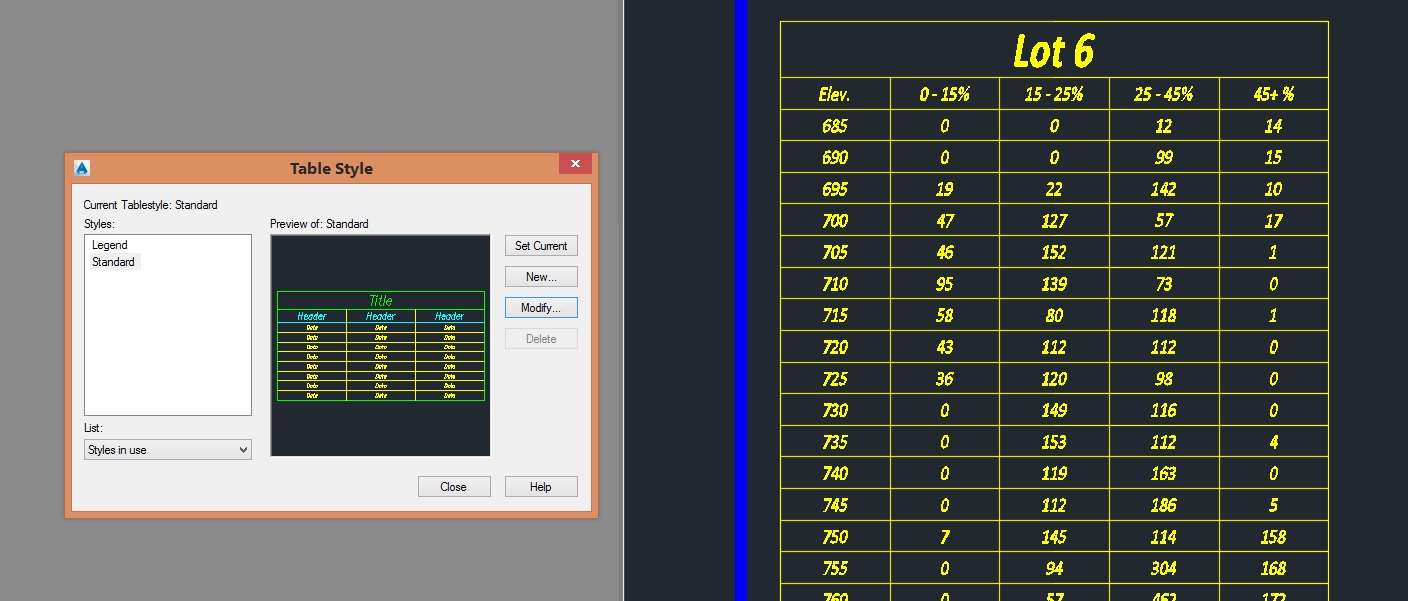The height and width of the screenshot is (601, 1408).
Task: Click value 149 in row 730
Action: (x=1054, y=410)
